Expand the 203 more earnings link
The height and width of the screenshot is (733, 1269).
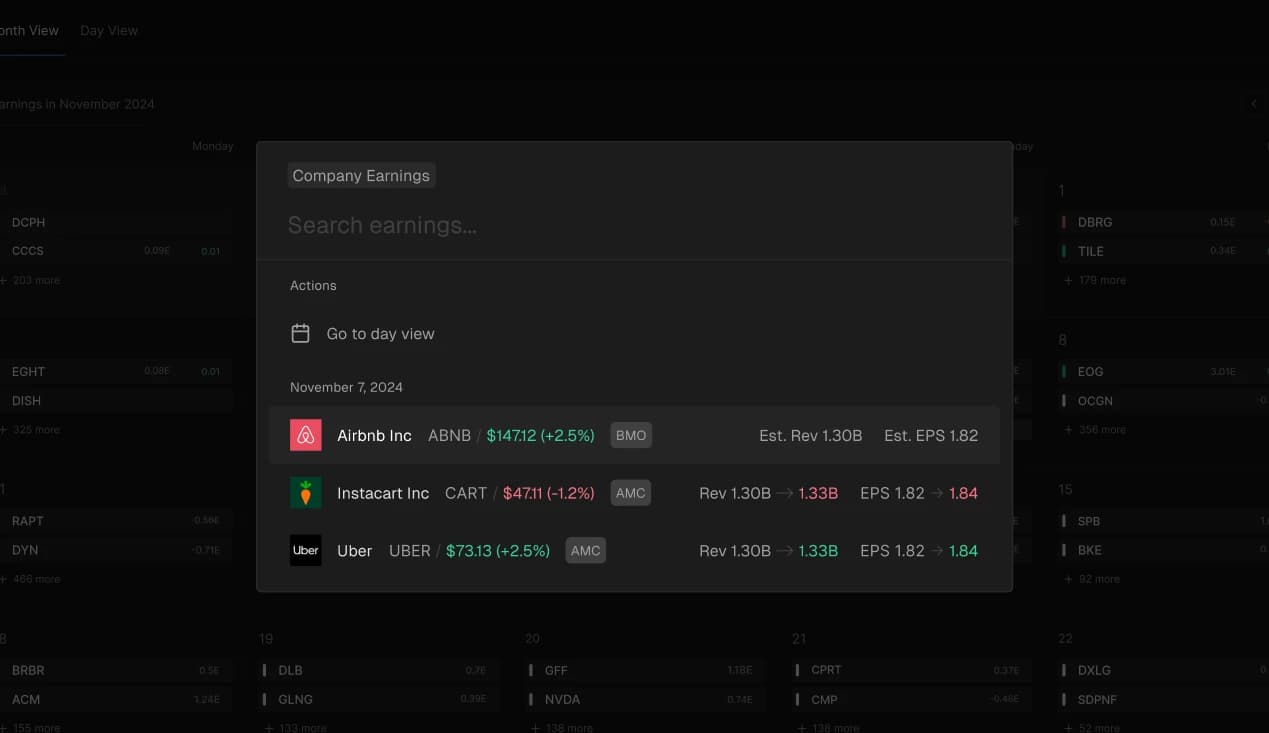[x=30, y=280]
